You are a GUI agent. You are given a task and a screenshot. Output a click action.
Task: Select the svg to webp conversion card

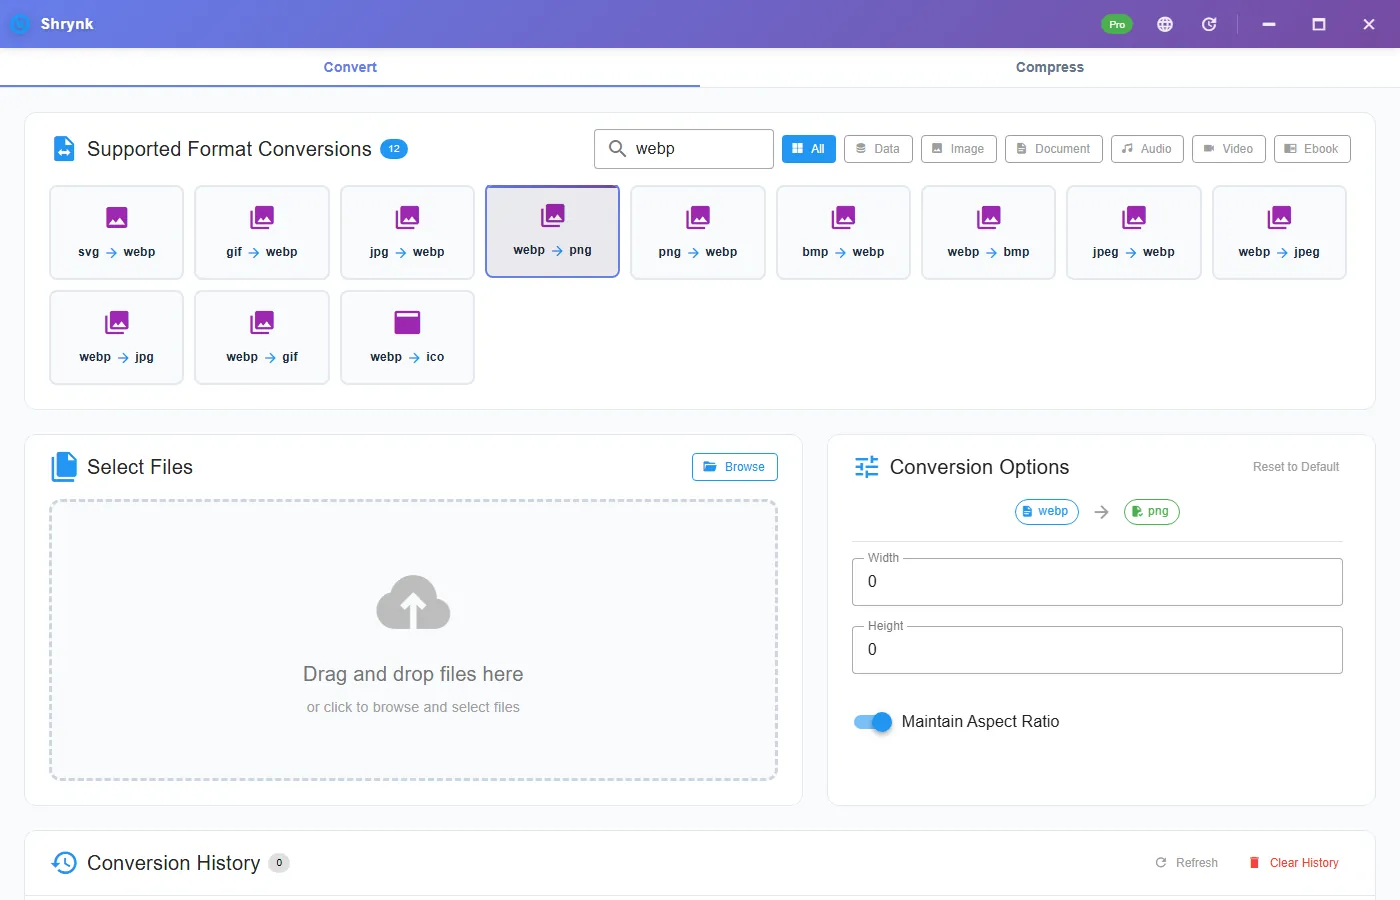click(116, 232)
